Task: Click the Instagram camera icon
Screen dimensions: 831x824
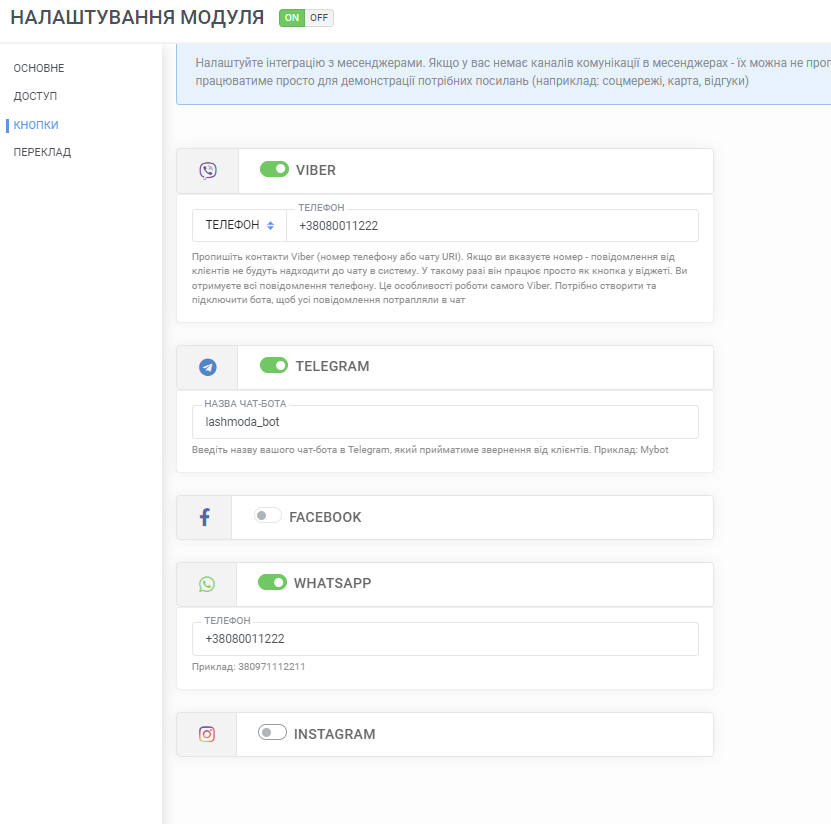Action: pos(207,734)
